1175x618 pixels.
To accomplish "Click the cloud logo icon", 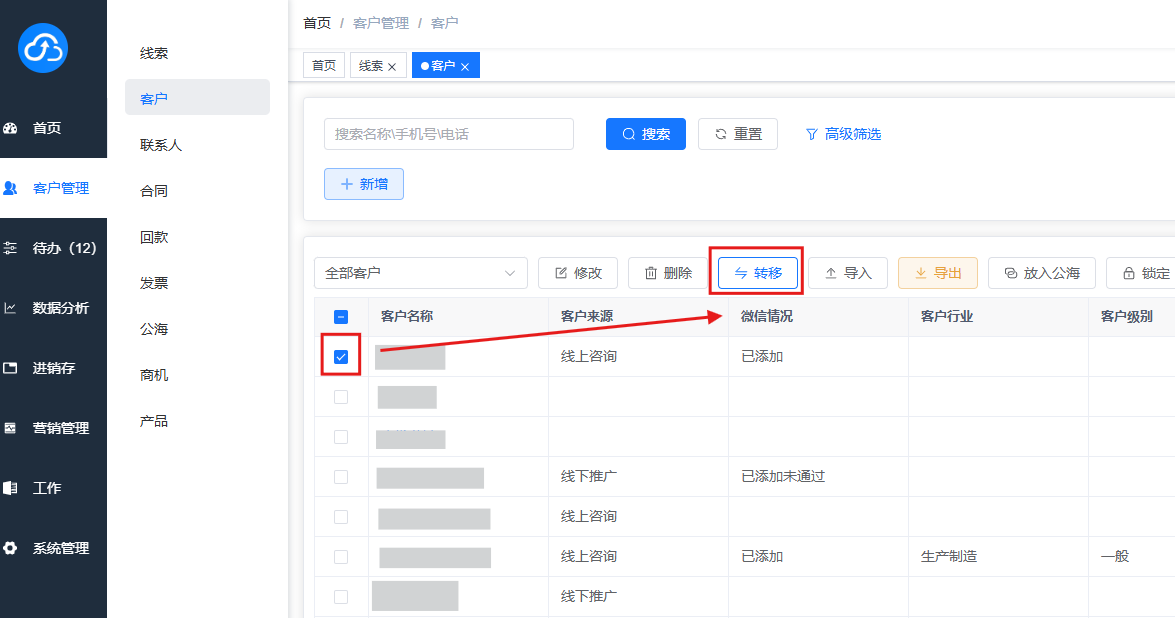I will point(43,48).
